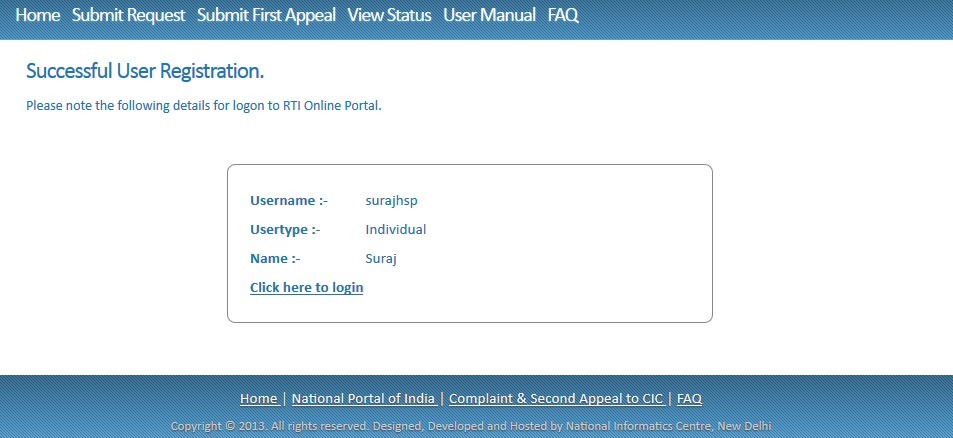953x438 pixels.
Task: Open Home in the top navigation bar
Action: tap(38, 16)
